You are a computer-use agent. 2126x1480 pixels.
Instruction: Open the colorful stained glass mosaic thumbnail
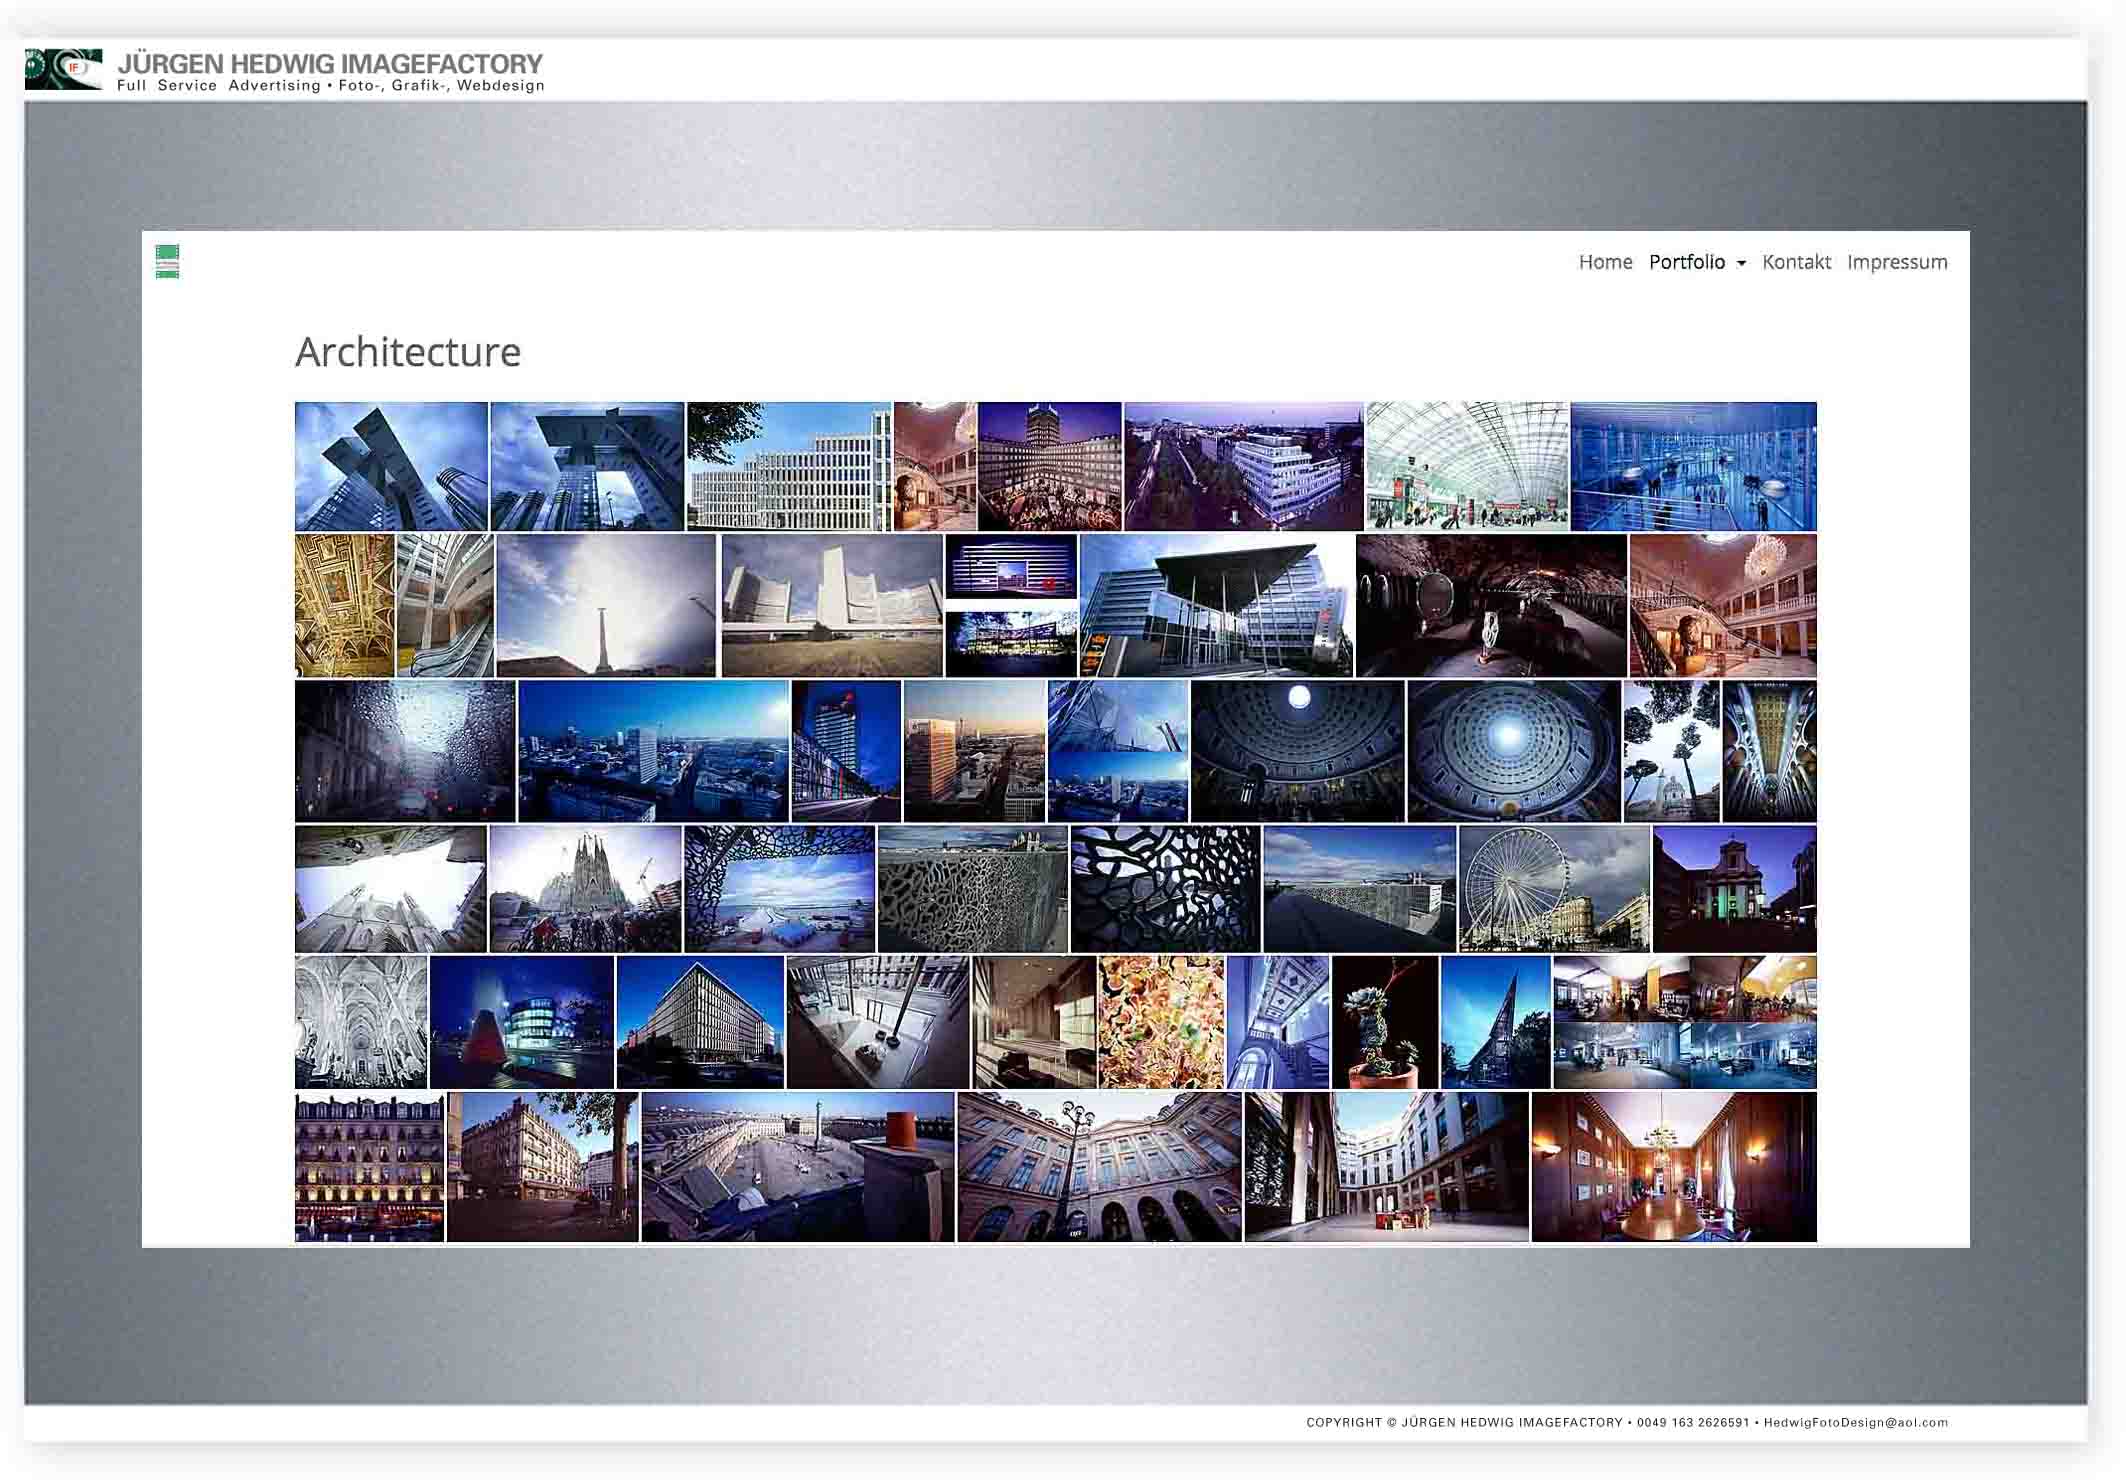[1160, 1021]
